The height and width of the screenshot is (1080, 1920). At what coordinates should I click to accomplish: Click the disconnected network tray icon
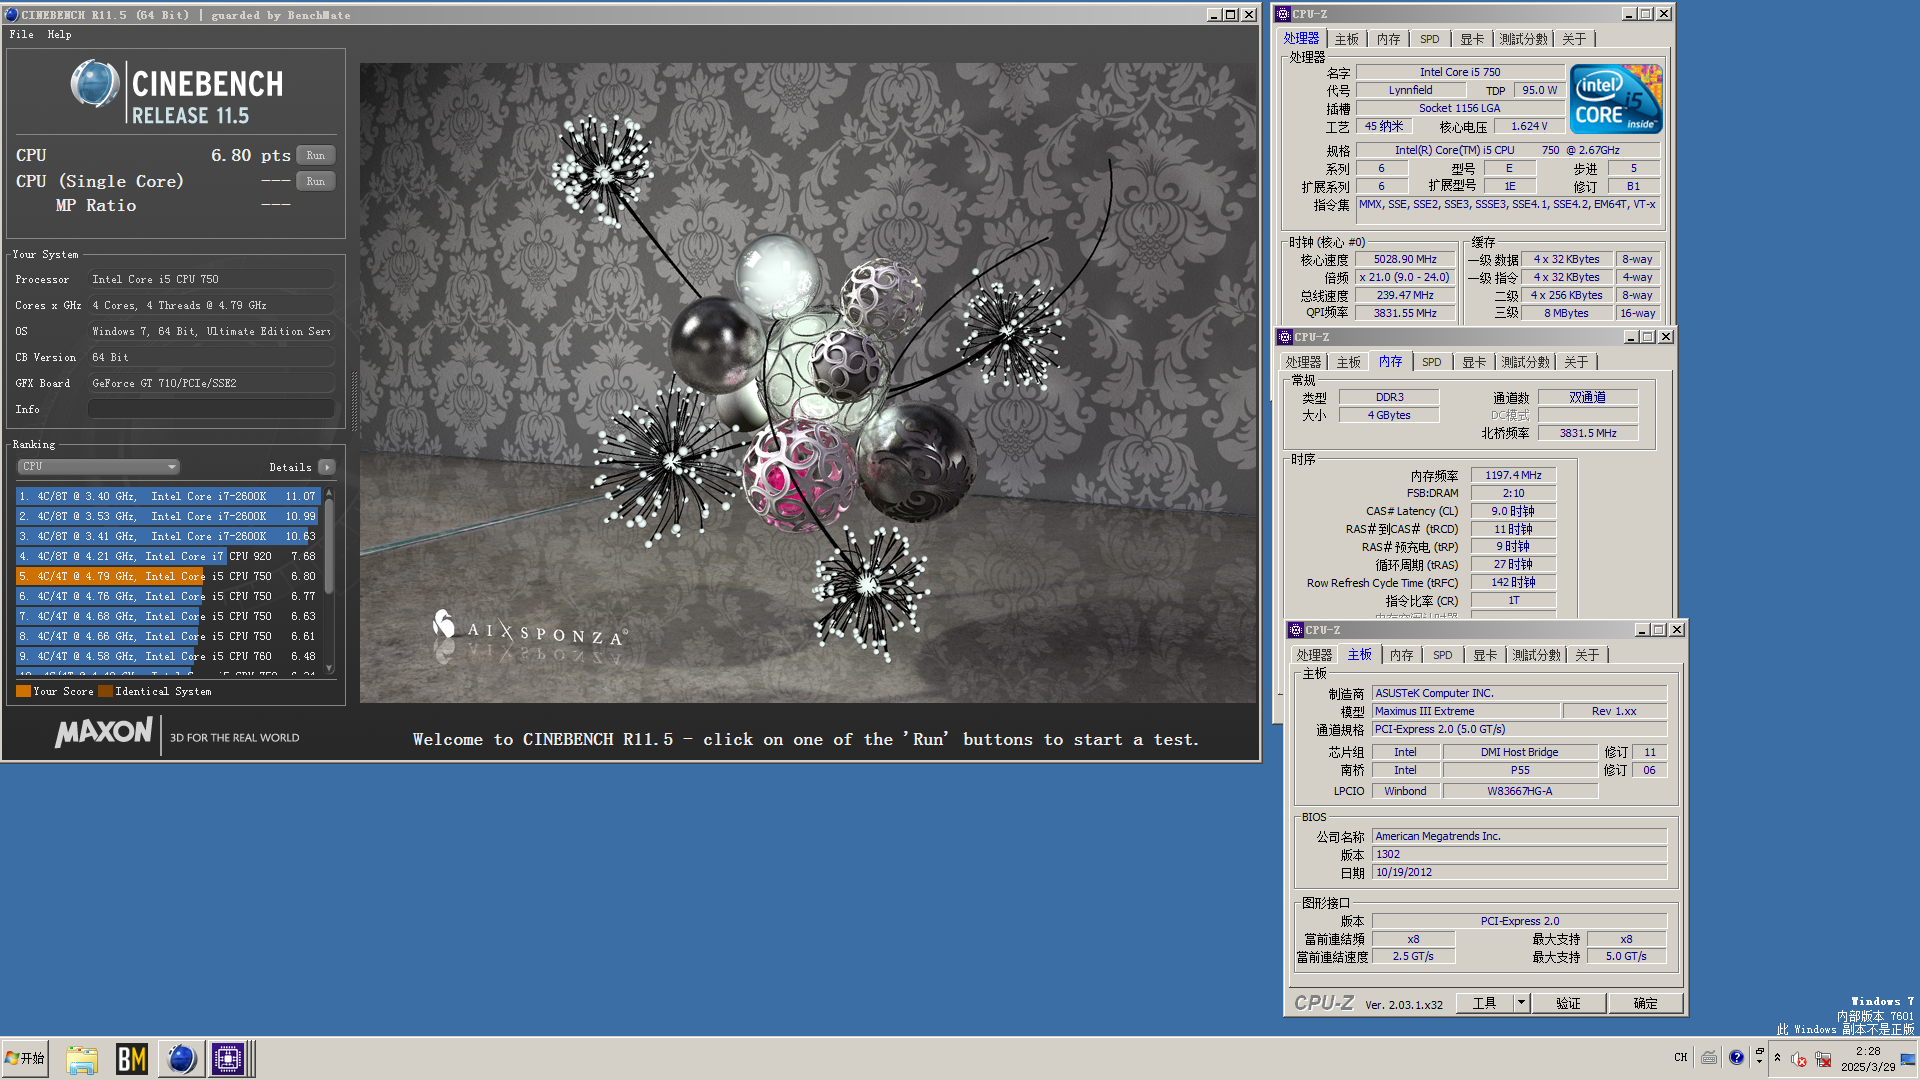[x=1823, y=1059]
